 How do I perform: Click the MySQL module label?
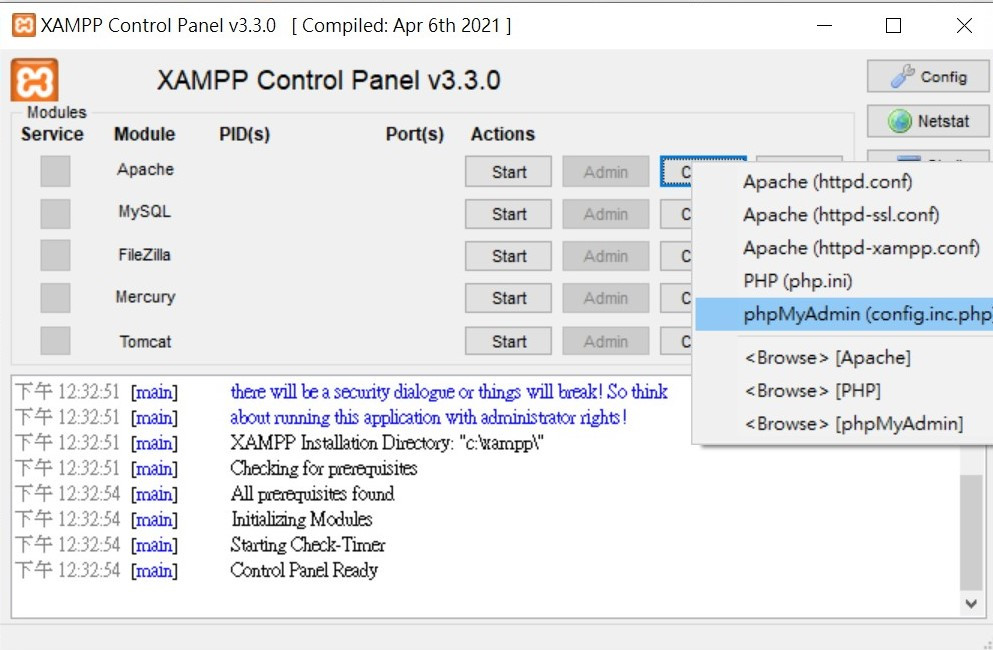click(x=144, y=212)
